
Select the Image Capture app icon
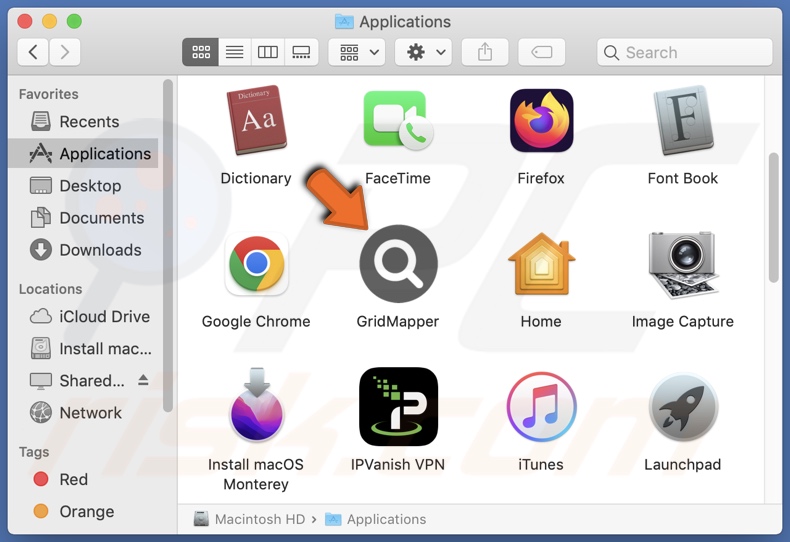(683, 264)
